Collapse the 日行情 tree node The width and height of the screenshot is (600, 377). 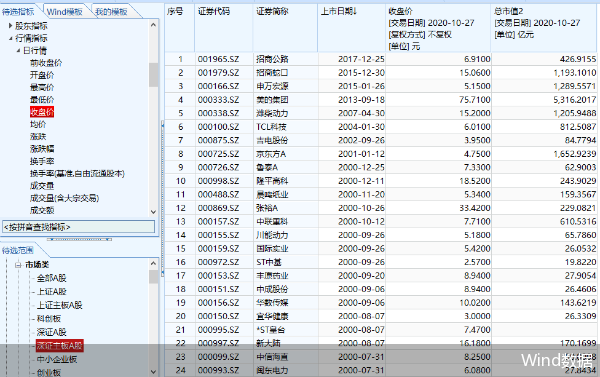click(x=18, y=50)
